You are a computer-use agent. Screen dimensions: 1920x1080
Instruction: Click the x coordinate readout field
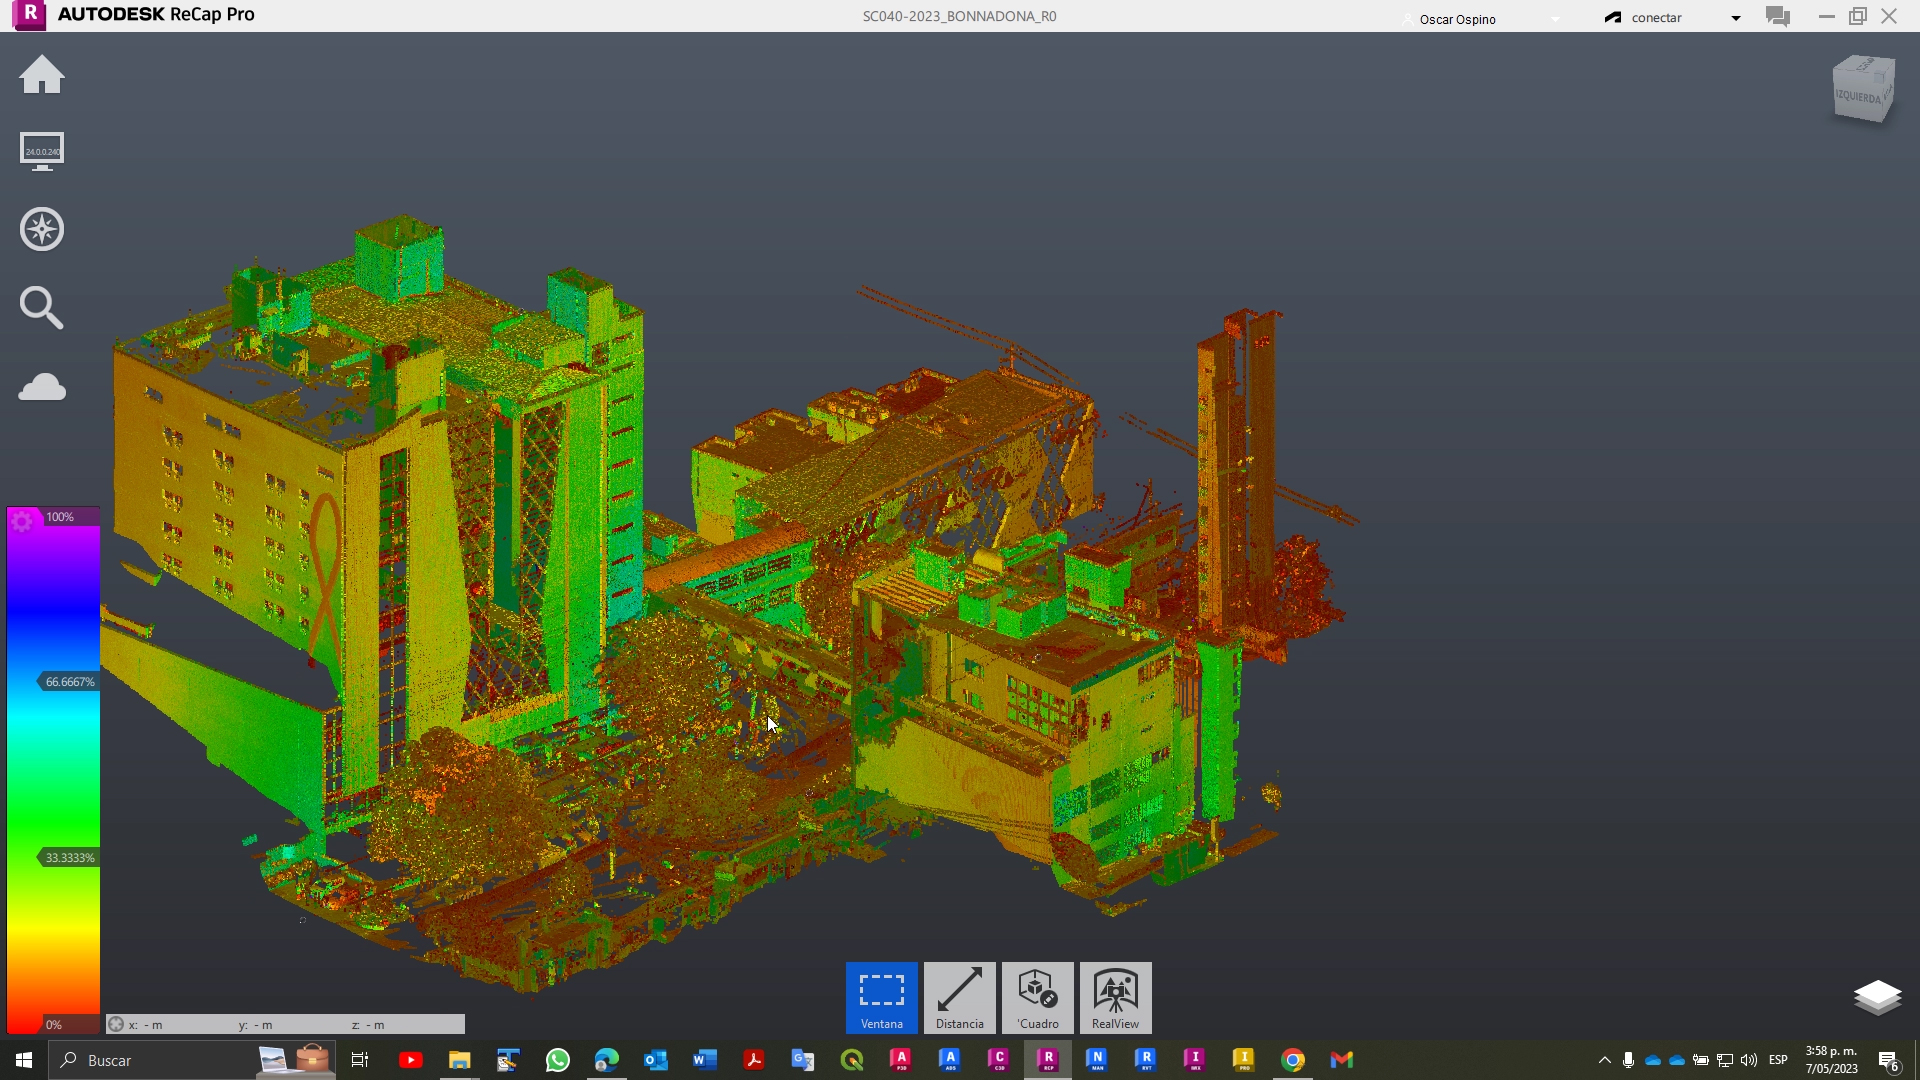click(146, 1025)
